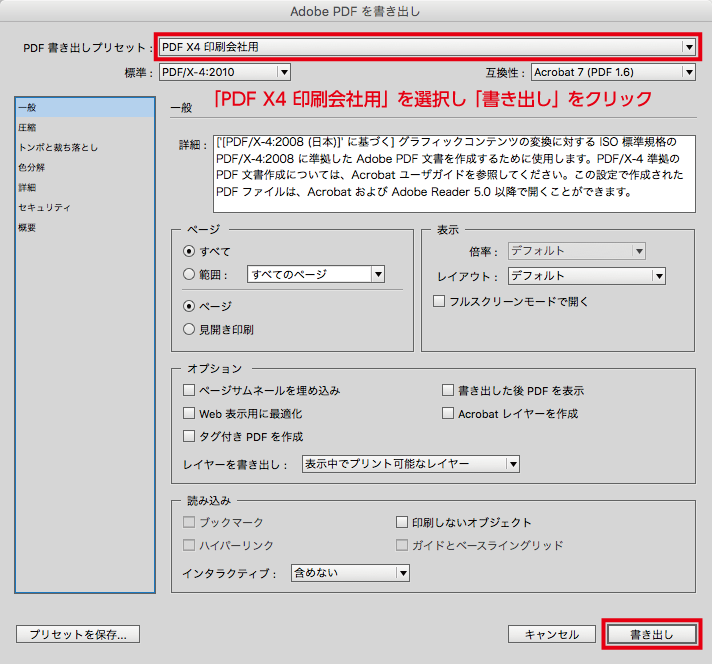Click the プリセットを保存... button
The image size is (712, 664).
point(78,634)
